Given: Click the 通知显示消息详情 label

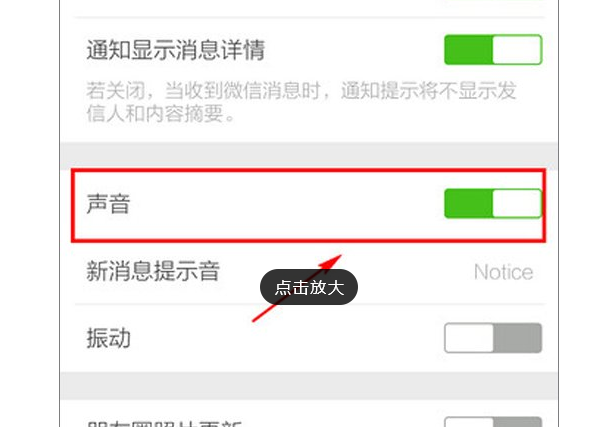Looking at the screenshot, I should 176,50.
